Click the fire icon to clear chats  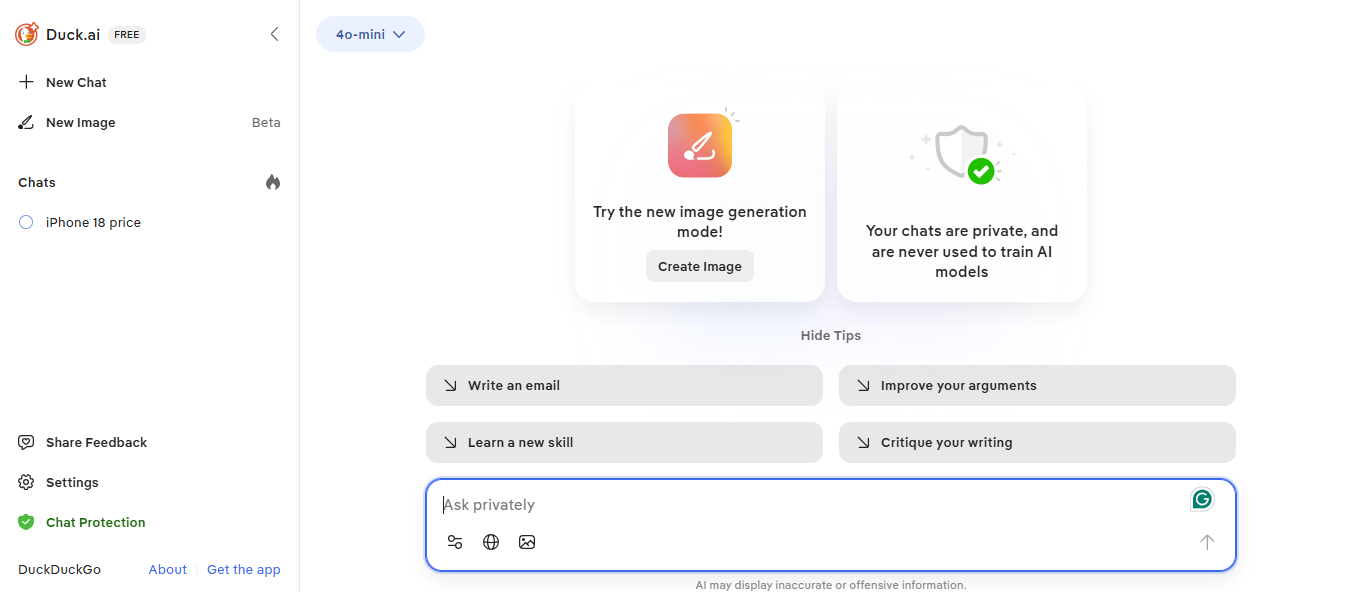pos(273,182)
